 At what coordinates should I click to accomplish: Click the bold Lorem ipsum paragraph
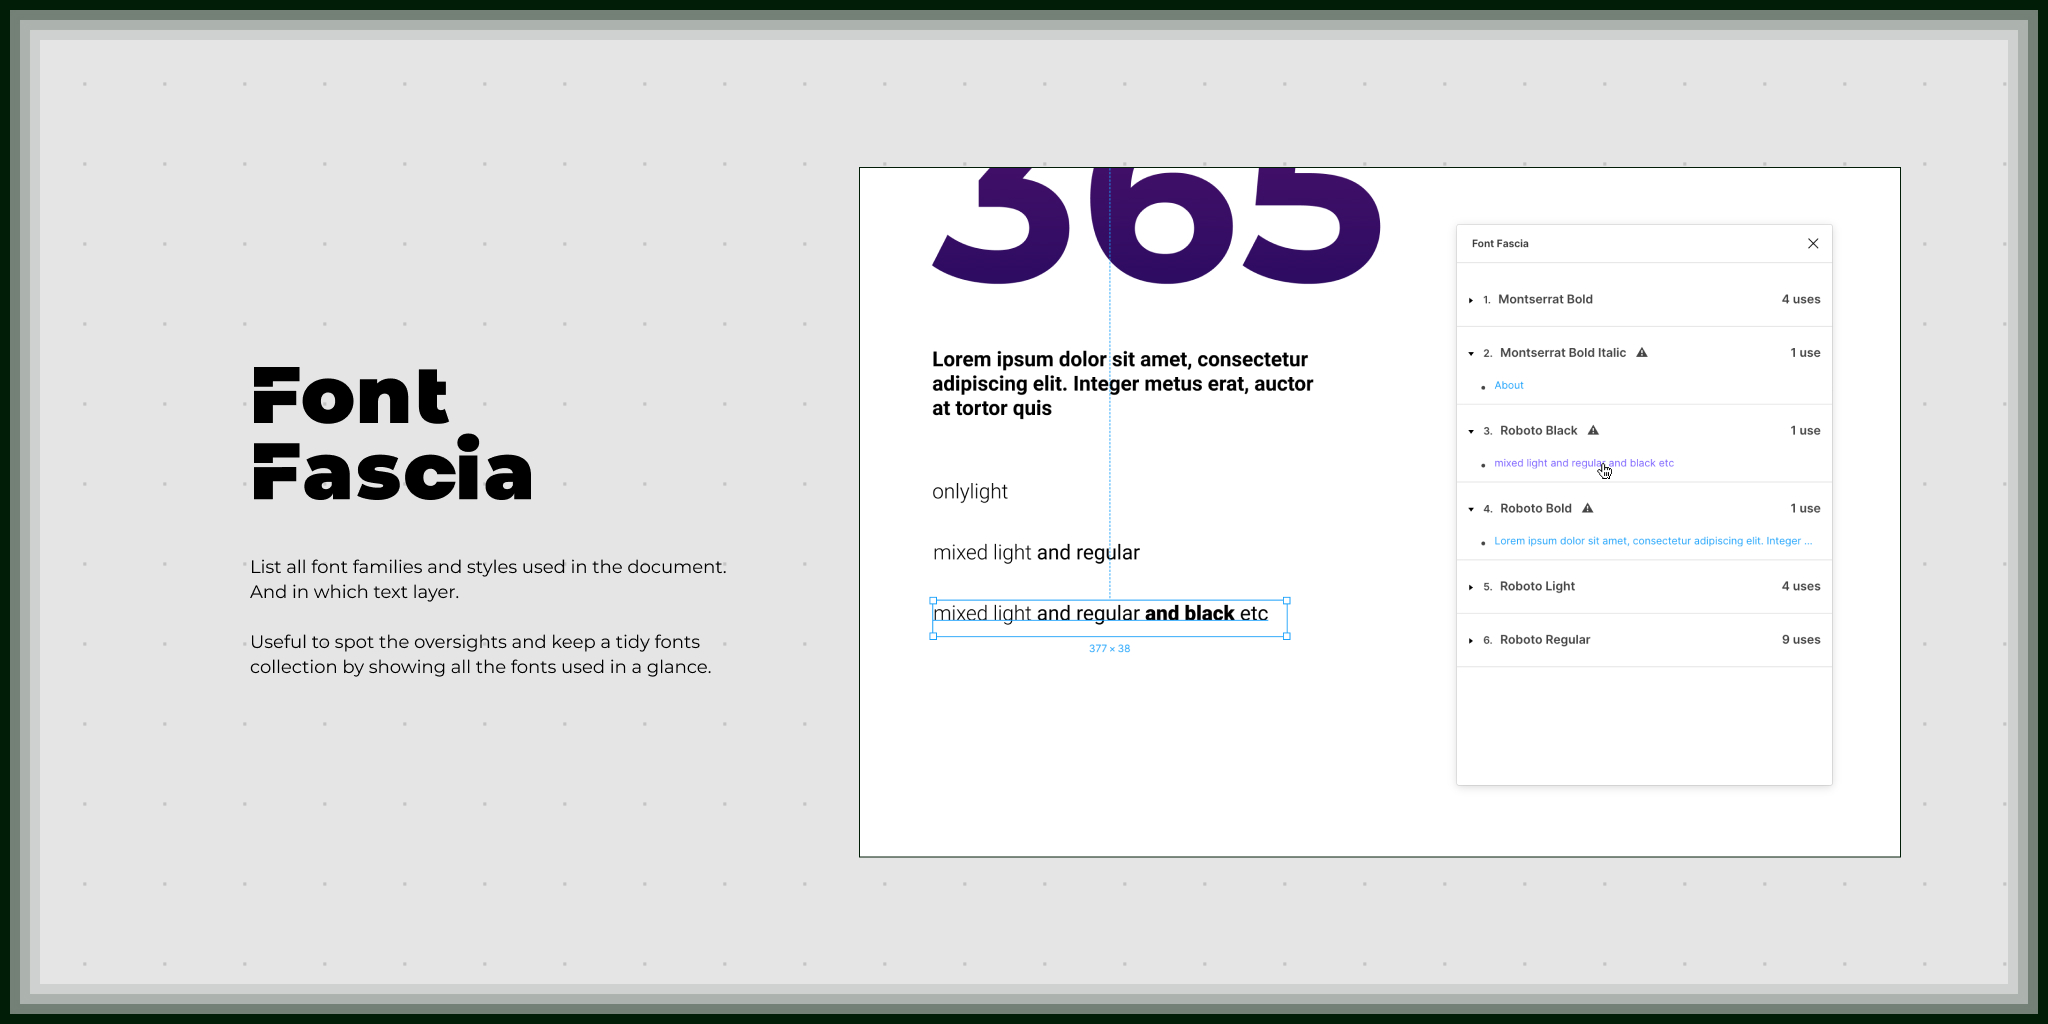click(x=1122, y=384)
